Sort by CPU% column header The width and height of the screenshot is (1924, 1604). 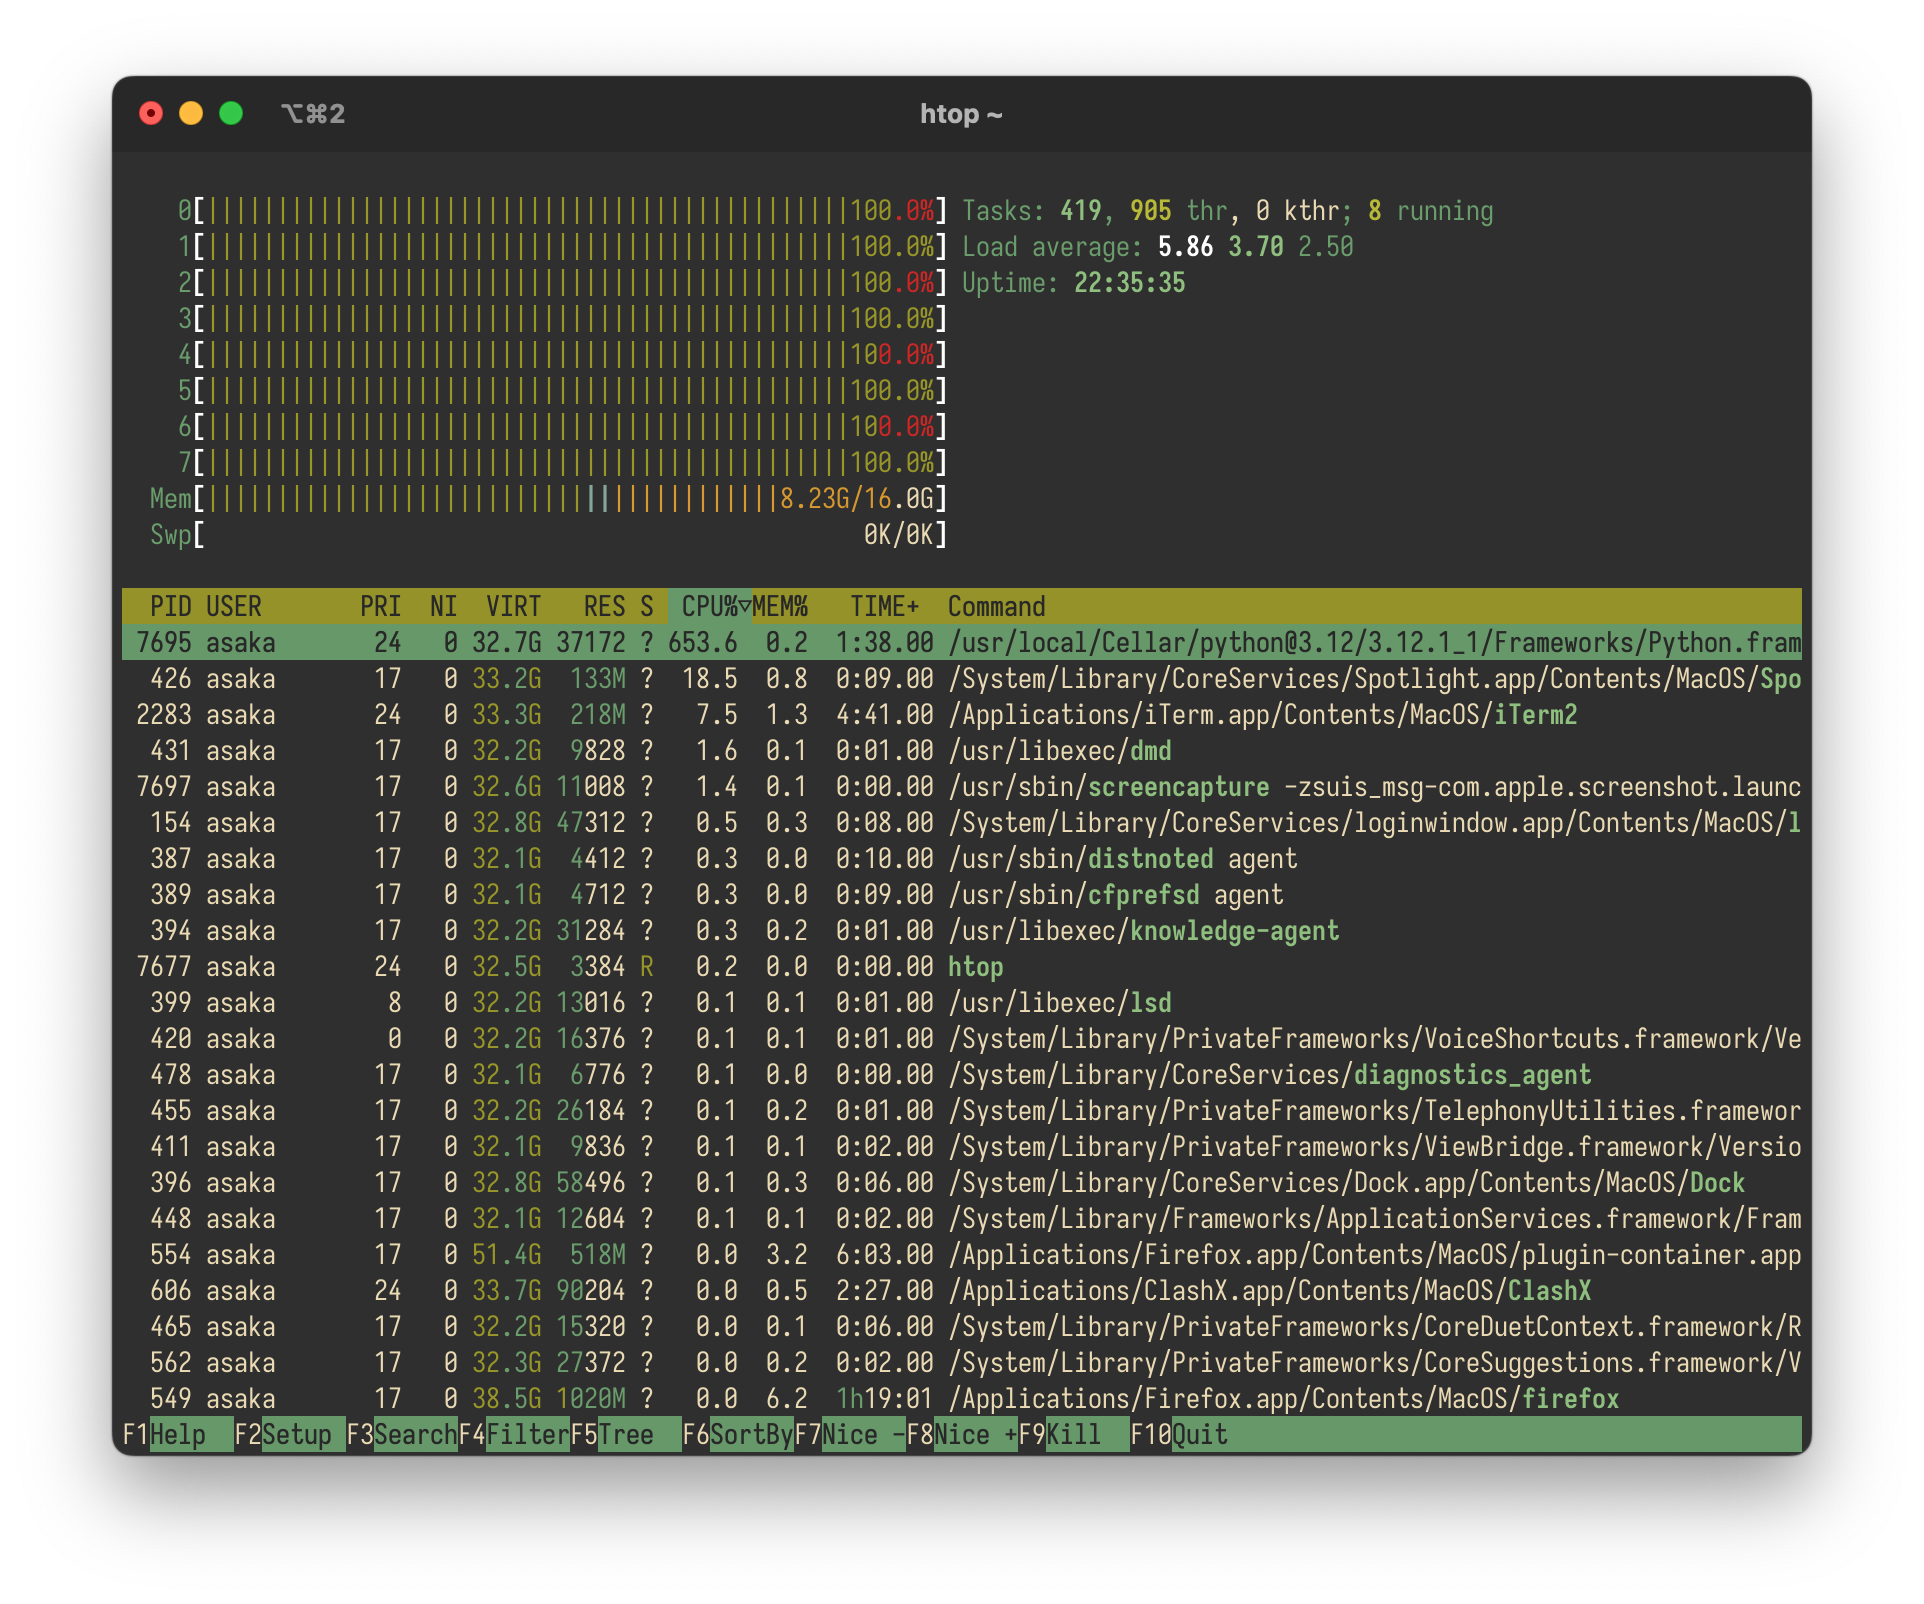(709, 607)
